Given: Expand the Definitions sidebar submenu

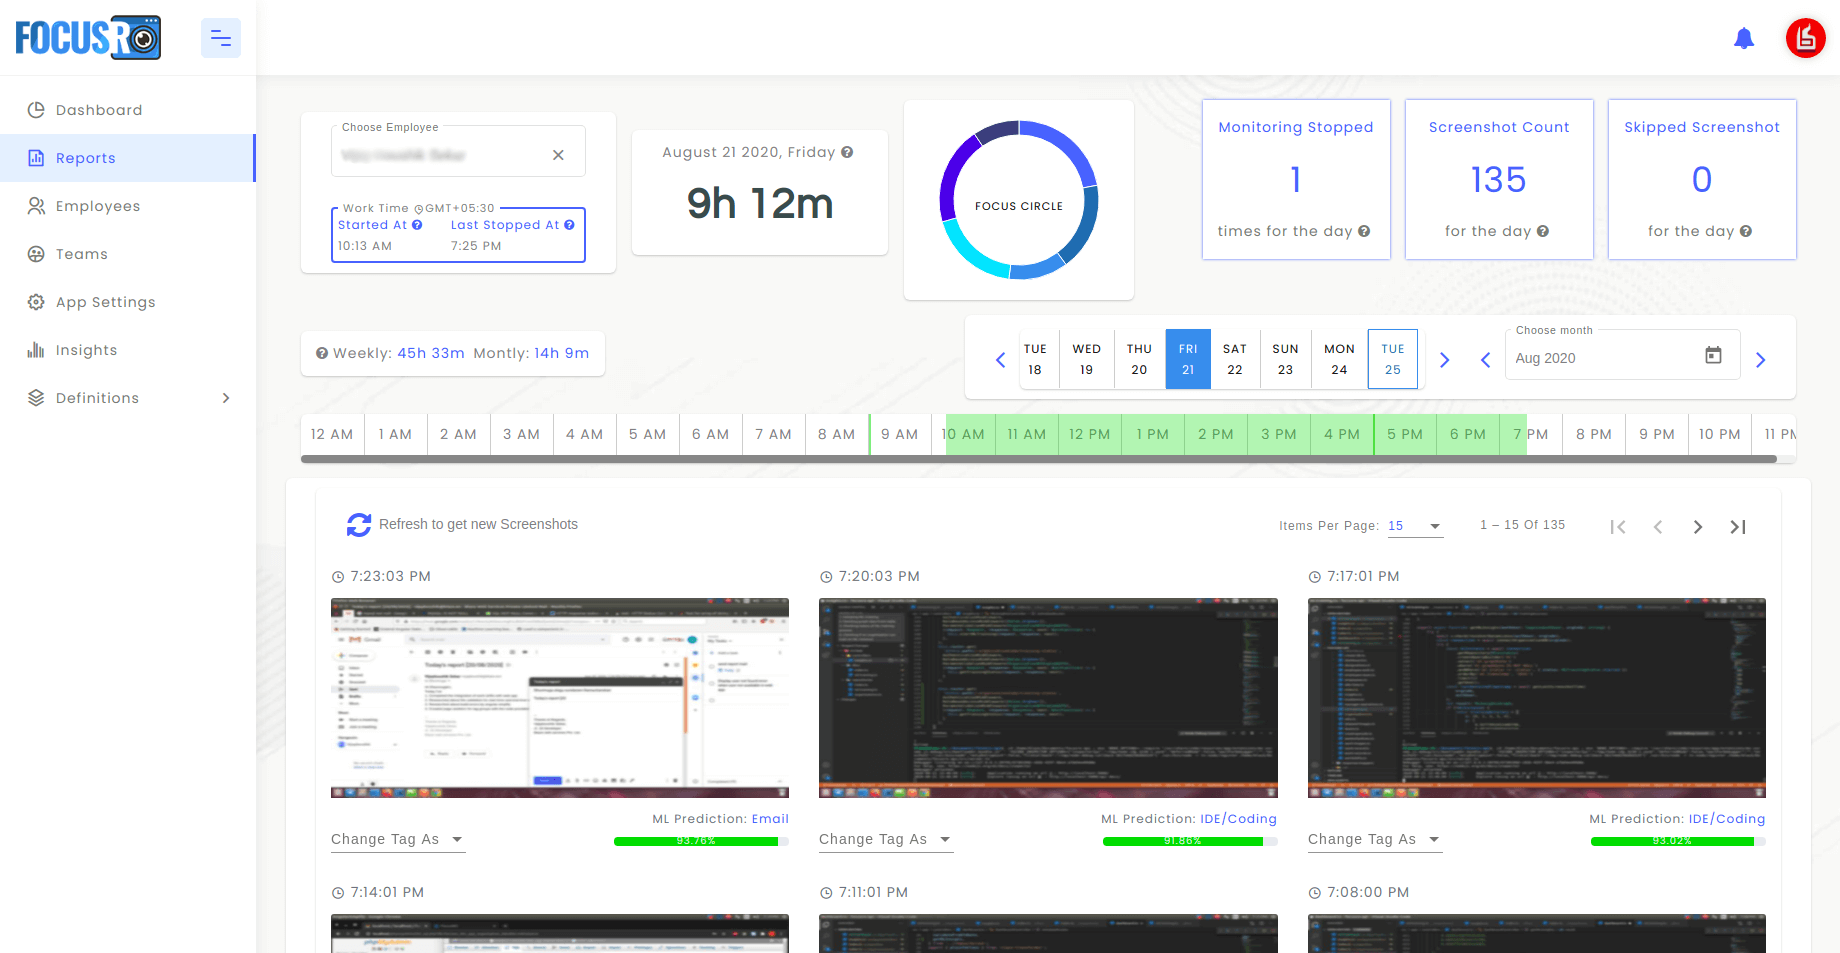Looking at the screenshot, I should (x=226, y=398).
